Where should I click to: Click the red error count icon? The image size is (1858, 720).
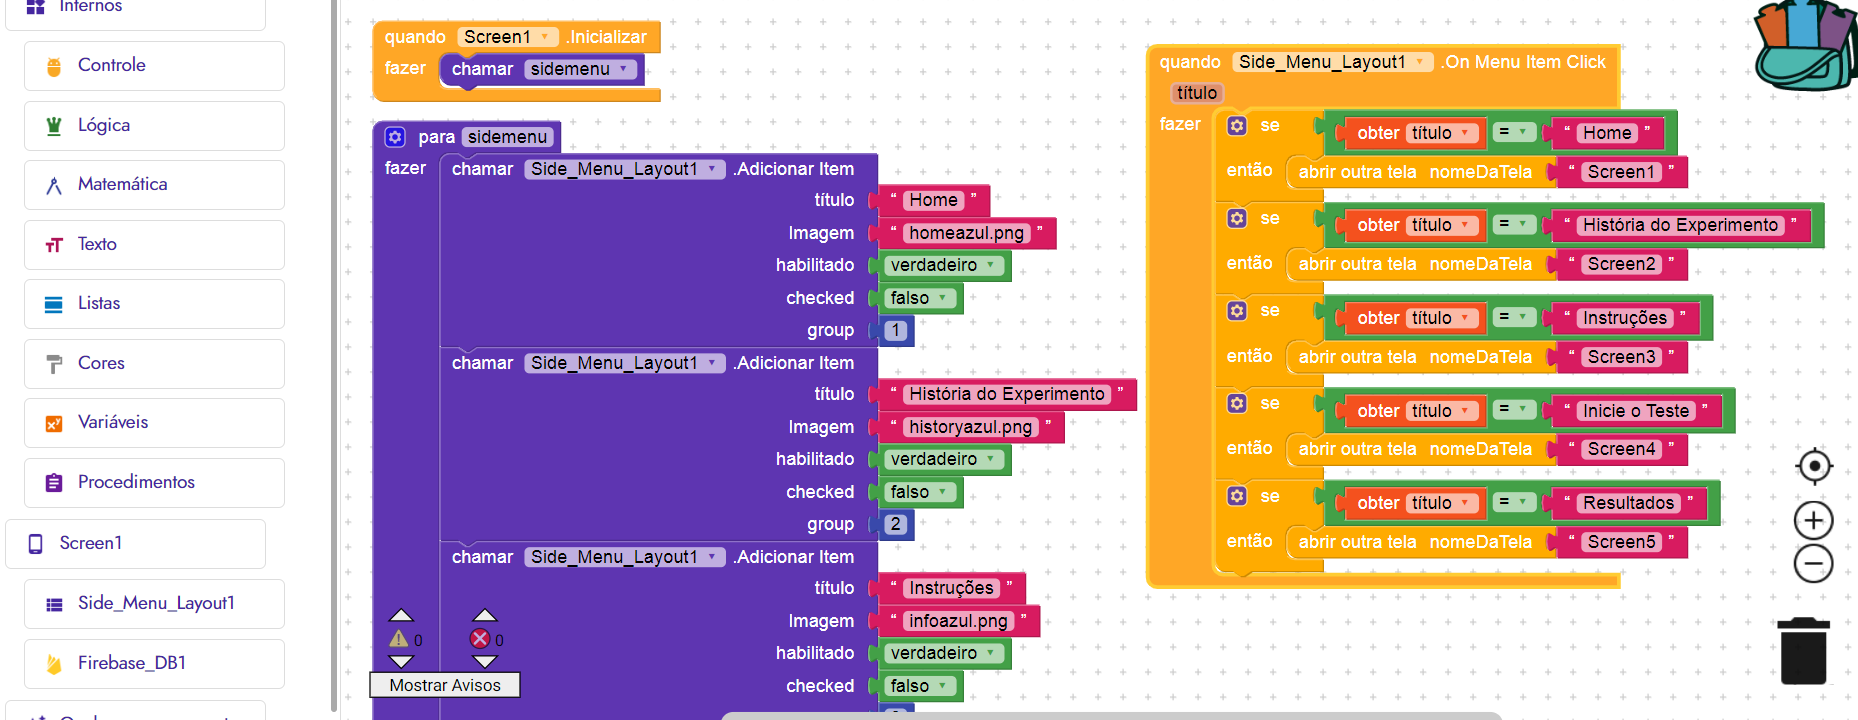tap(480, 639)
